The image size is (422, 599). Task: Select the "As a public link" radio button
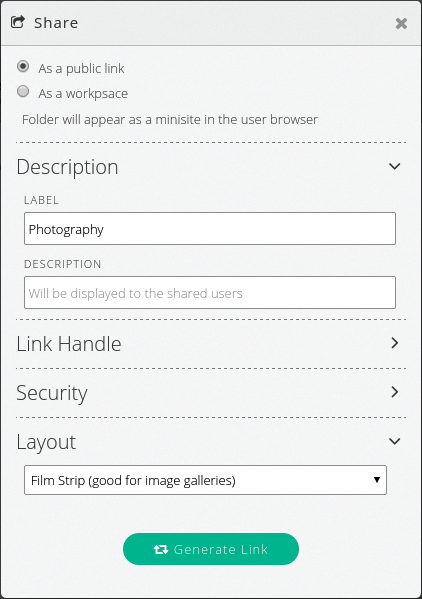[x=23, y=66]
